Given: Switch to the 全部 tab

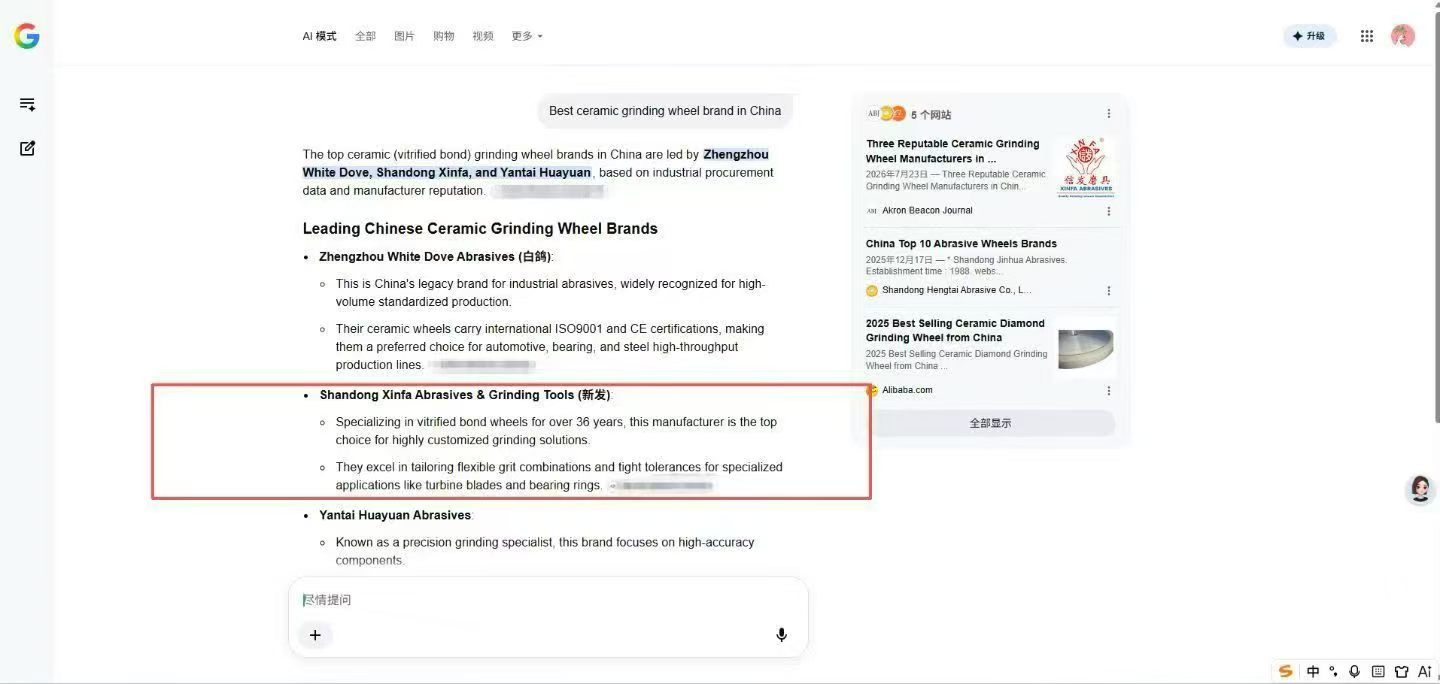Looking at the screenshot, I should point(365,36).
